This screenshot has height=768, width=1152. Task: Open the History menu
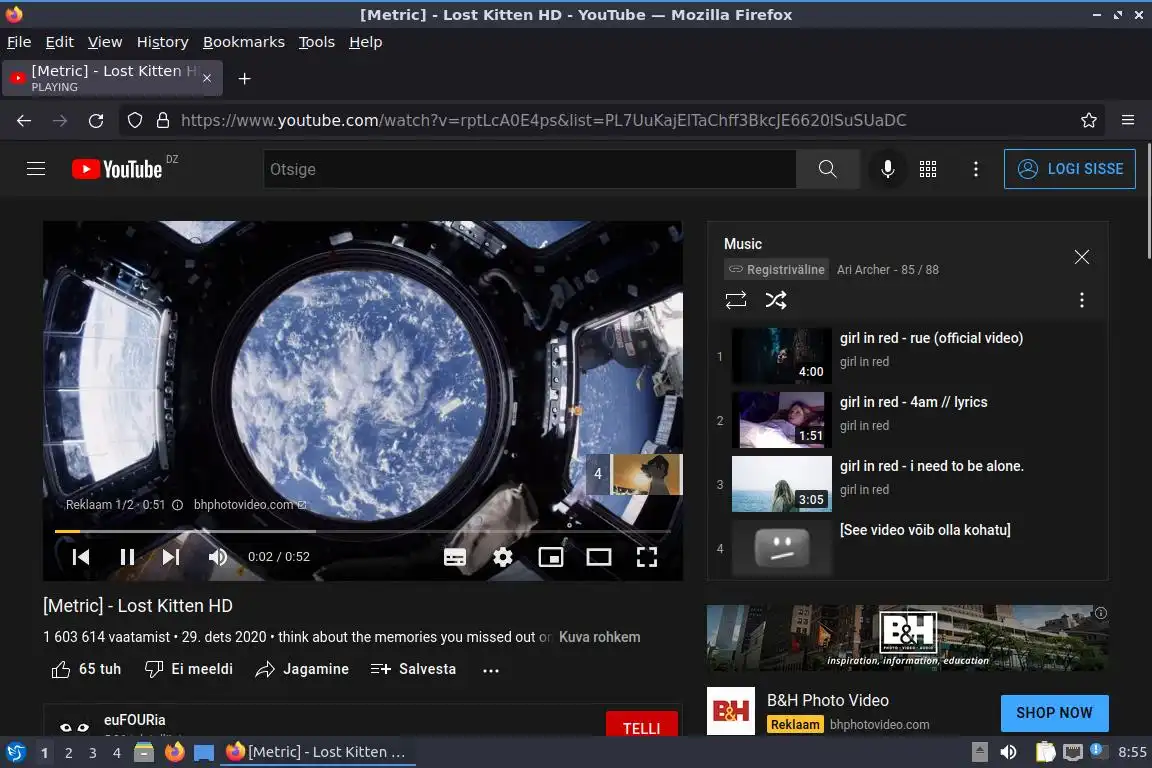point(162,42)
